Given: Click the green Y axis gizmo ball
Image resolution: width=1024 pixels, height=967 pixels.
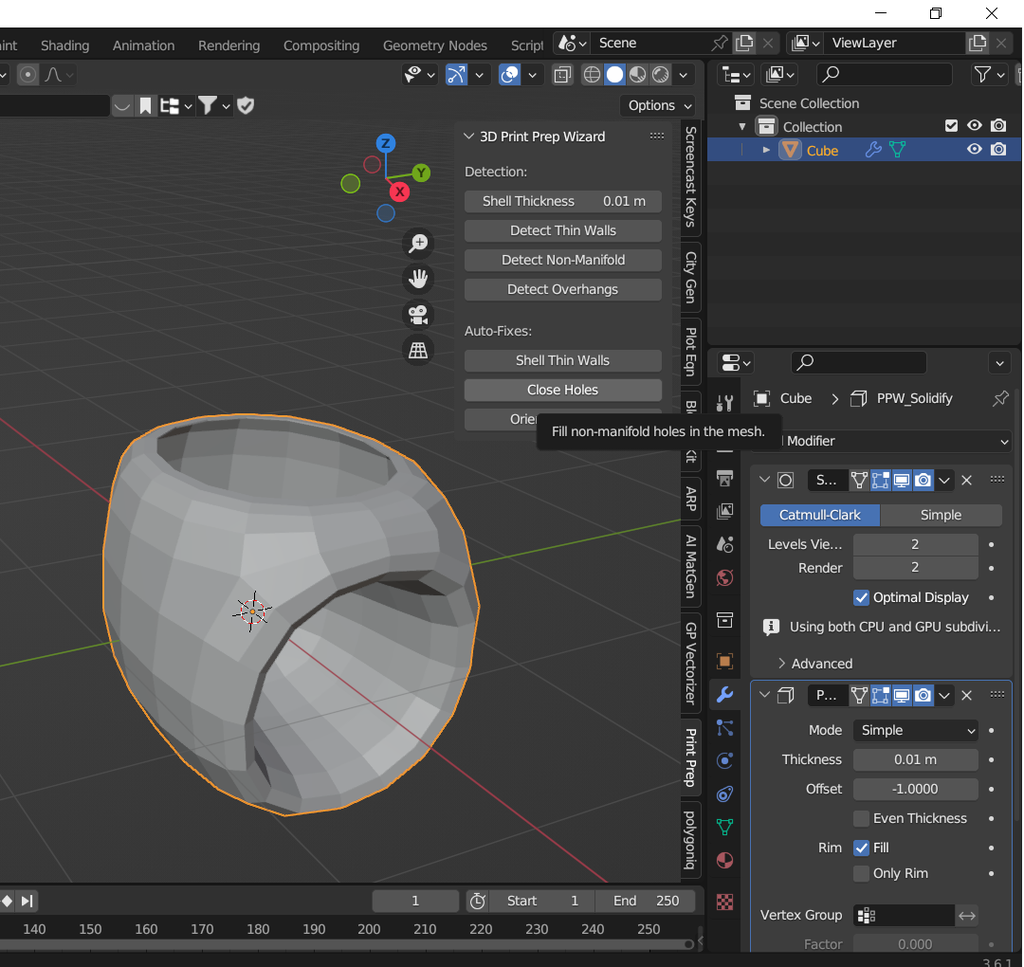Looking at the screenshot, I should coord(421,173).
